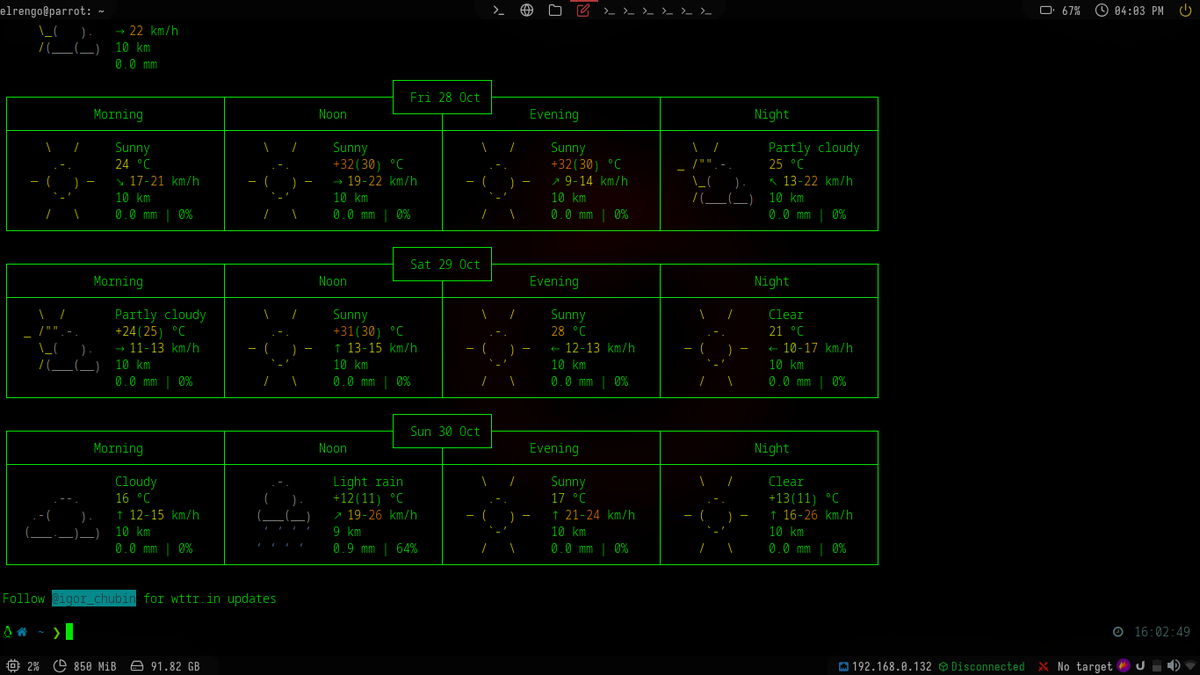Click the network icon beside 192.168.0.132

point(843,666)
